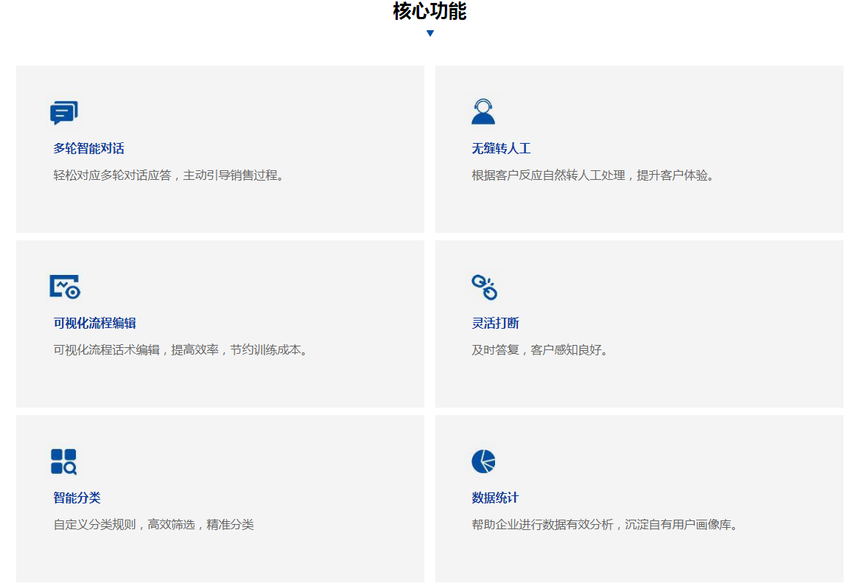Image resolution: width=859 pixels, height=586 pixels.
Task: Click the headset agent icon above 无缝转人工
Action: coord(483,112)
